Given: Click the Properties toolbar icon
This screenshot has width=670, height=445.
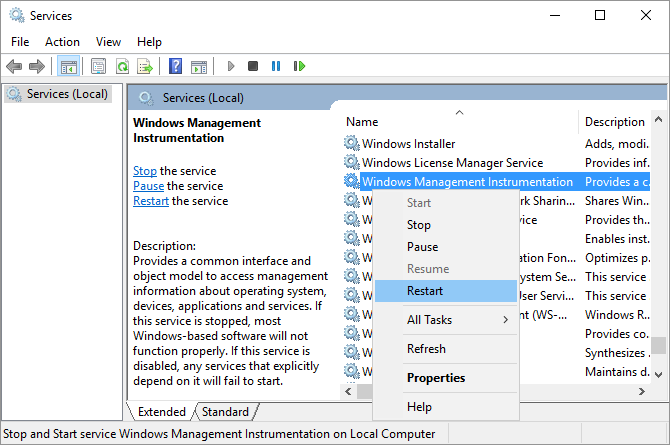Looking at the screenshot, I should click(98, 66).
